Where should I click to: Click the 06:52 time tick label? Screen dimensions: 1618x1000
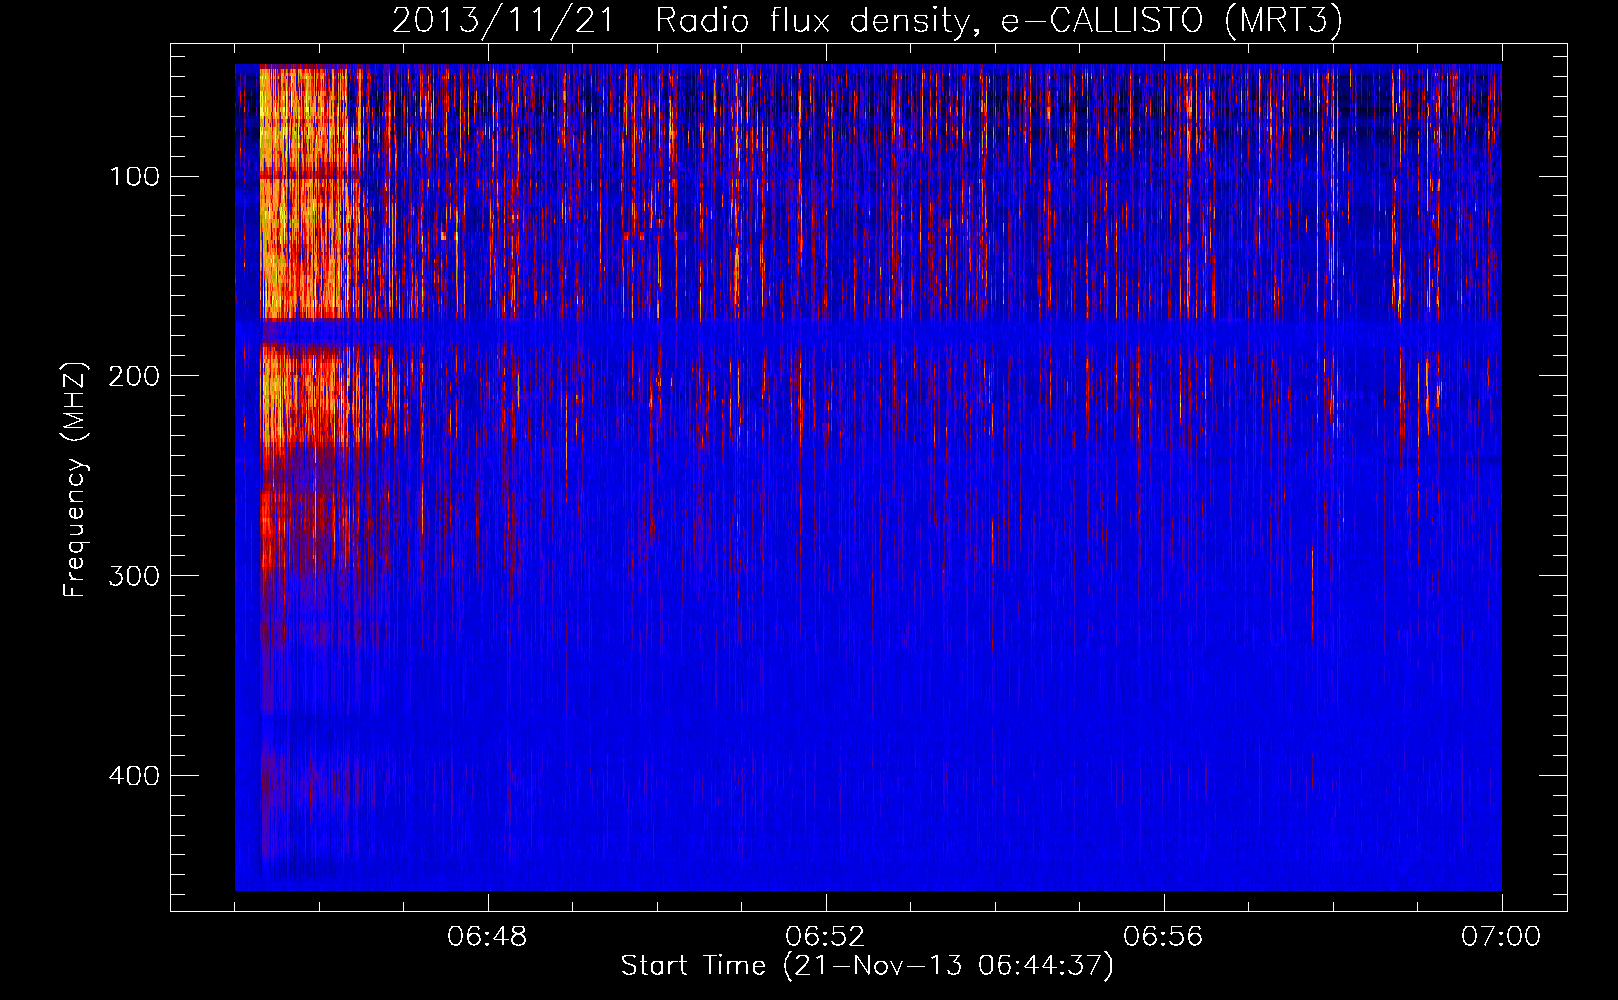[825, 937]
